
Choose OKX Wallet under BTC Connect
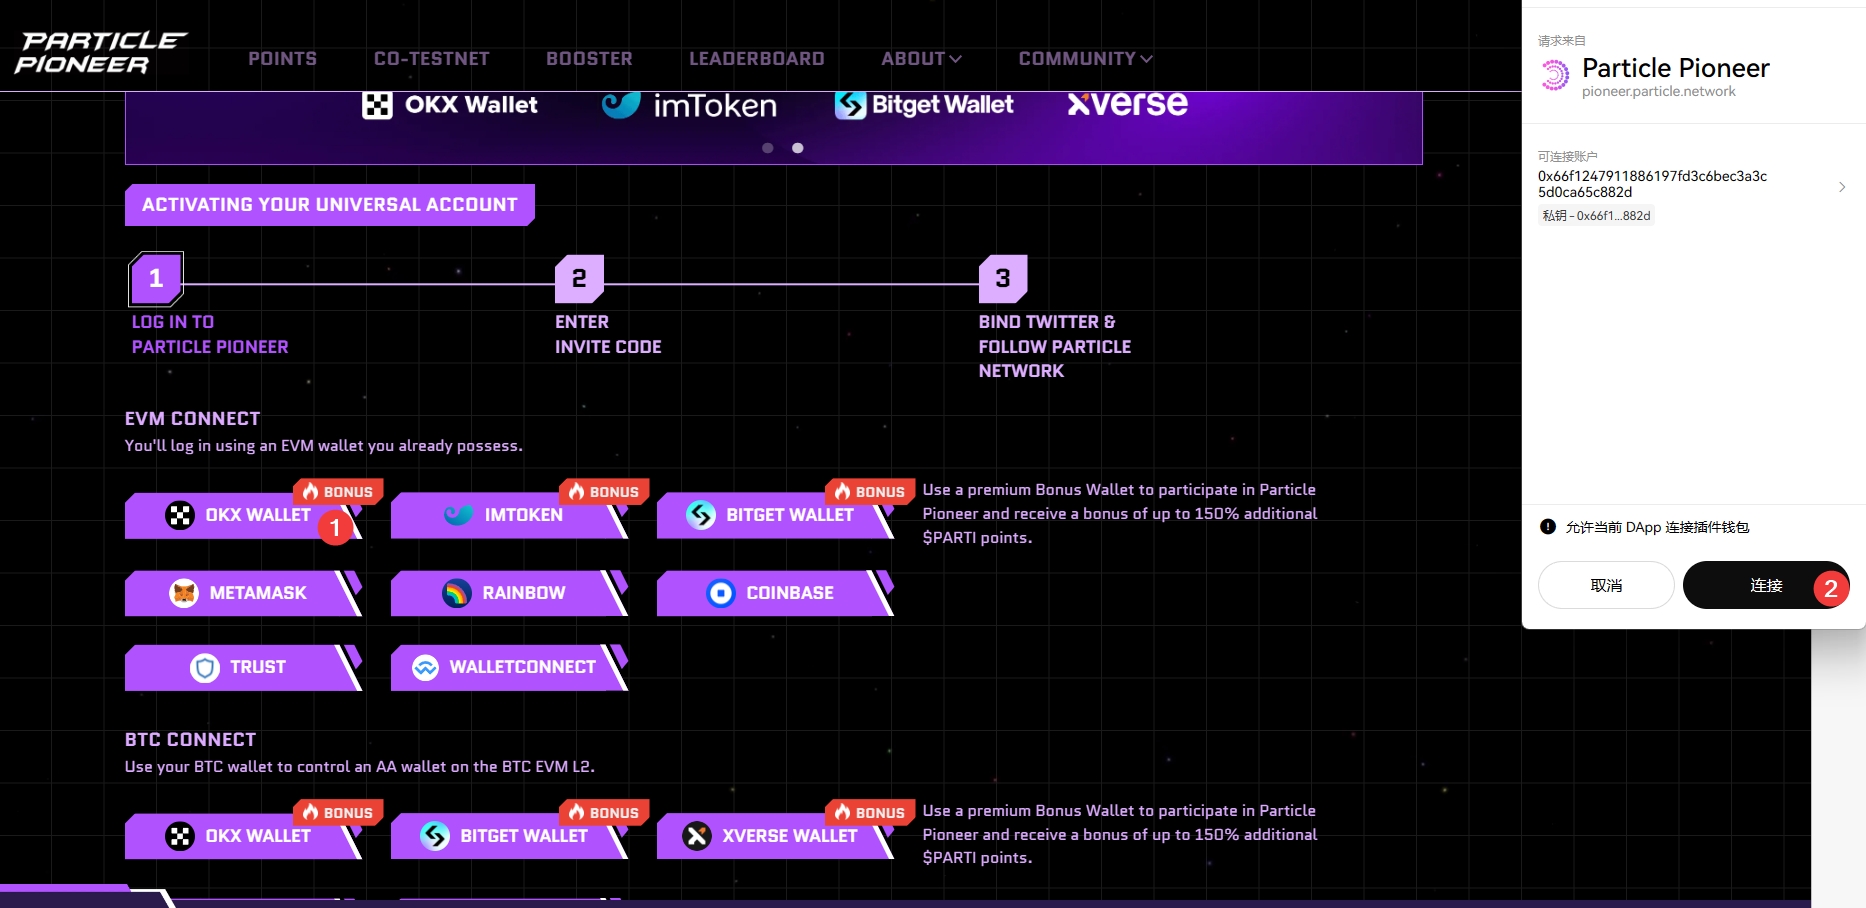coord(240,836)
